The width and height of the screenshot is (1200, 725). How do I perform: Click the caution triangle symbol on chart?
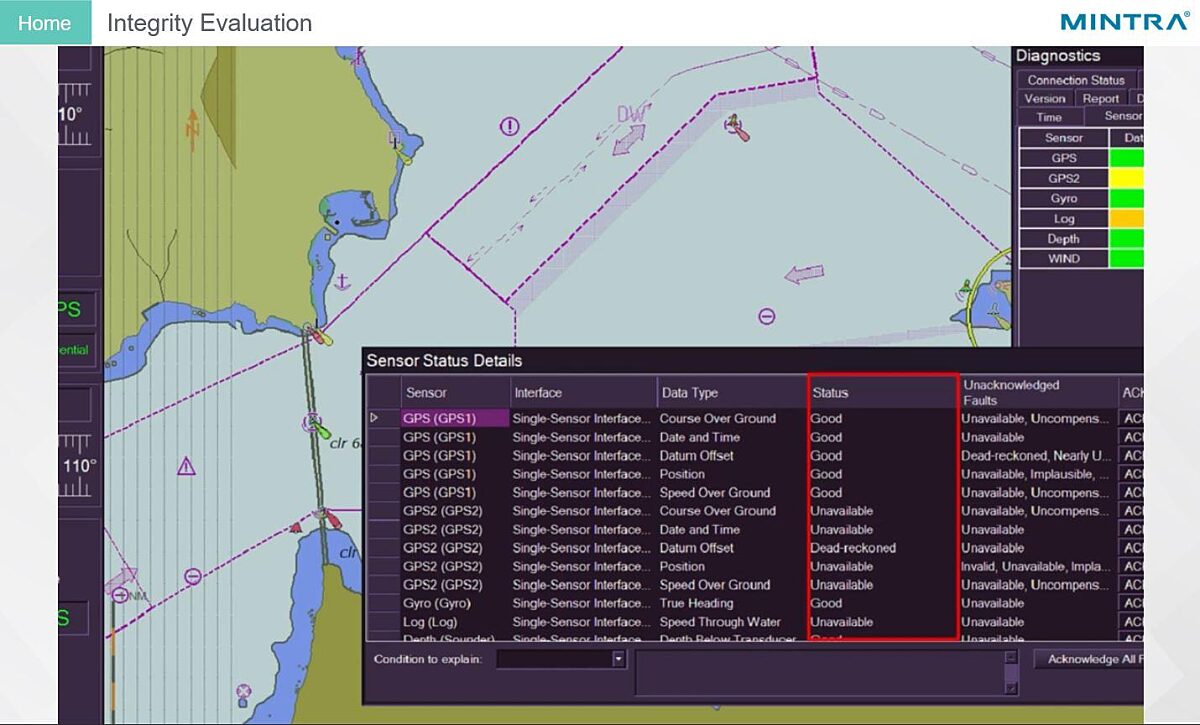click(186, 466)
